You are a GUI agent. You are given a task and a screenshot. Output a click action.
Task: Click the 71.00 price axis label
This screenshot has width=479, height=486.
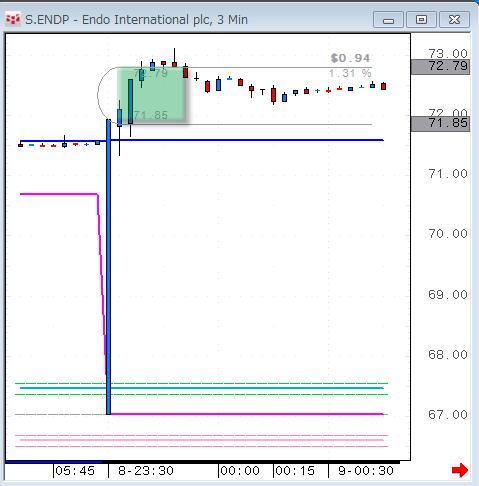(x=448, y=174)
